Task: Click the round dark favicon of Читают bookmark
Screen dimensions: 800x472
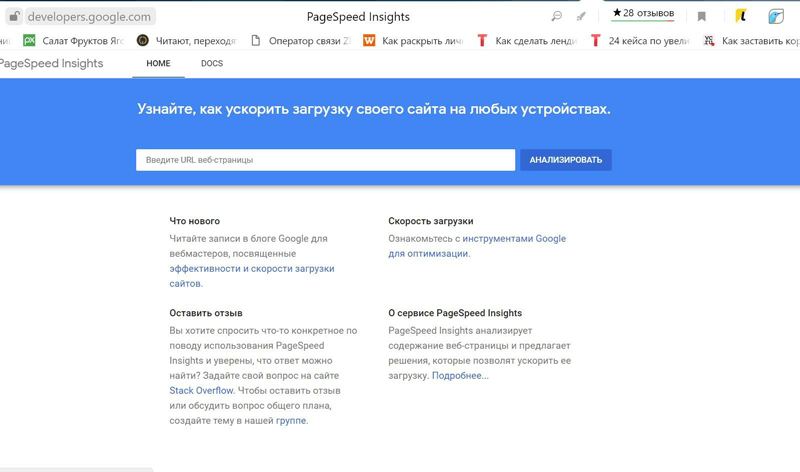Action: [x=142, y=40]
